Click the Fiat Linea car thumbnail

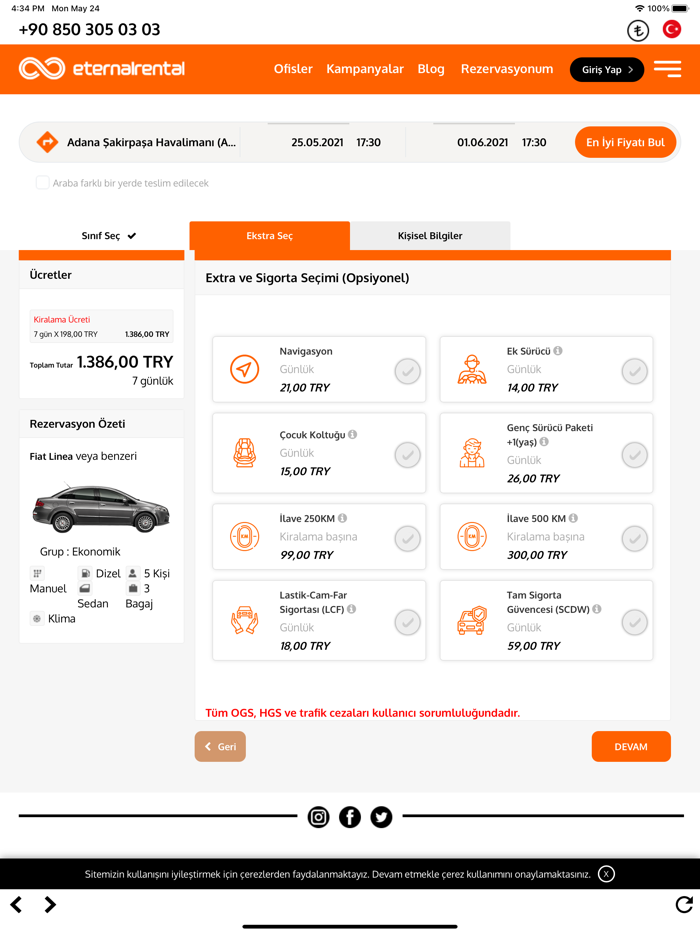point(100,508)
